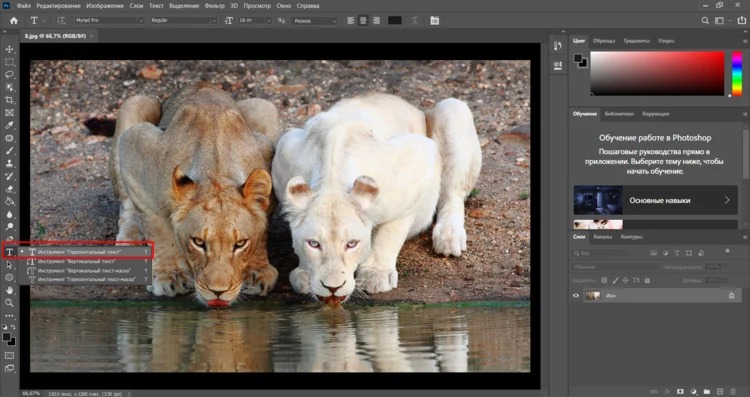This screenshot has height=397, width=750.
Task: Switch layer filtering on or off
Action: (x=728, y=251)
